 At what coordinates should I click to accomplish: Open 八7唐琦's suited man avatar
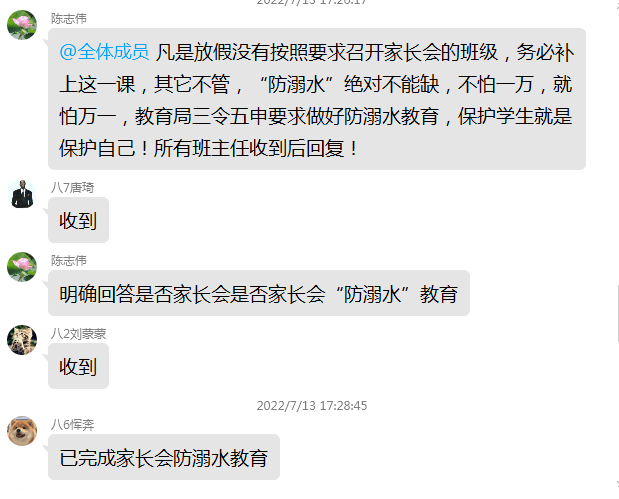[22, 194]
